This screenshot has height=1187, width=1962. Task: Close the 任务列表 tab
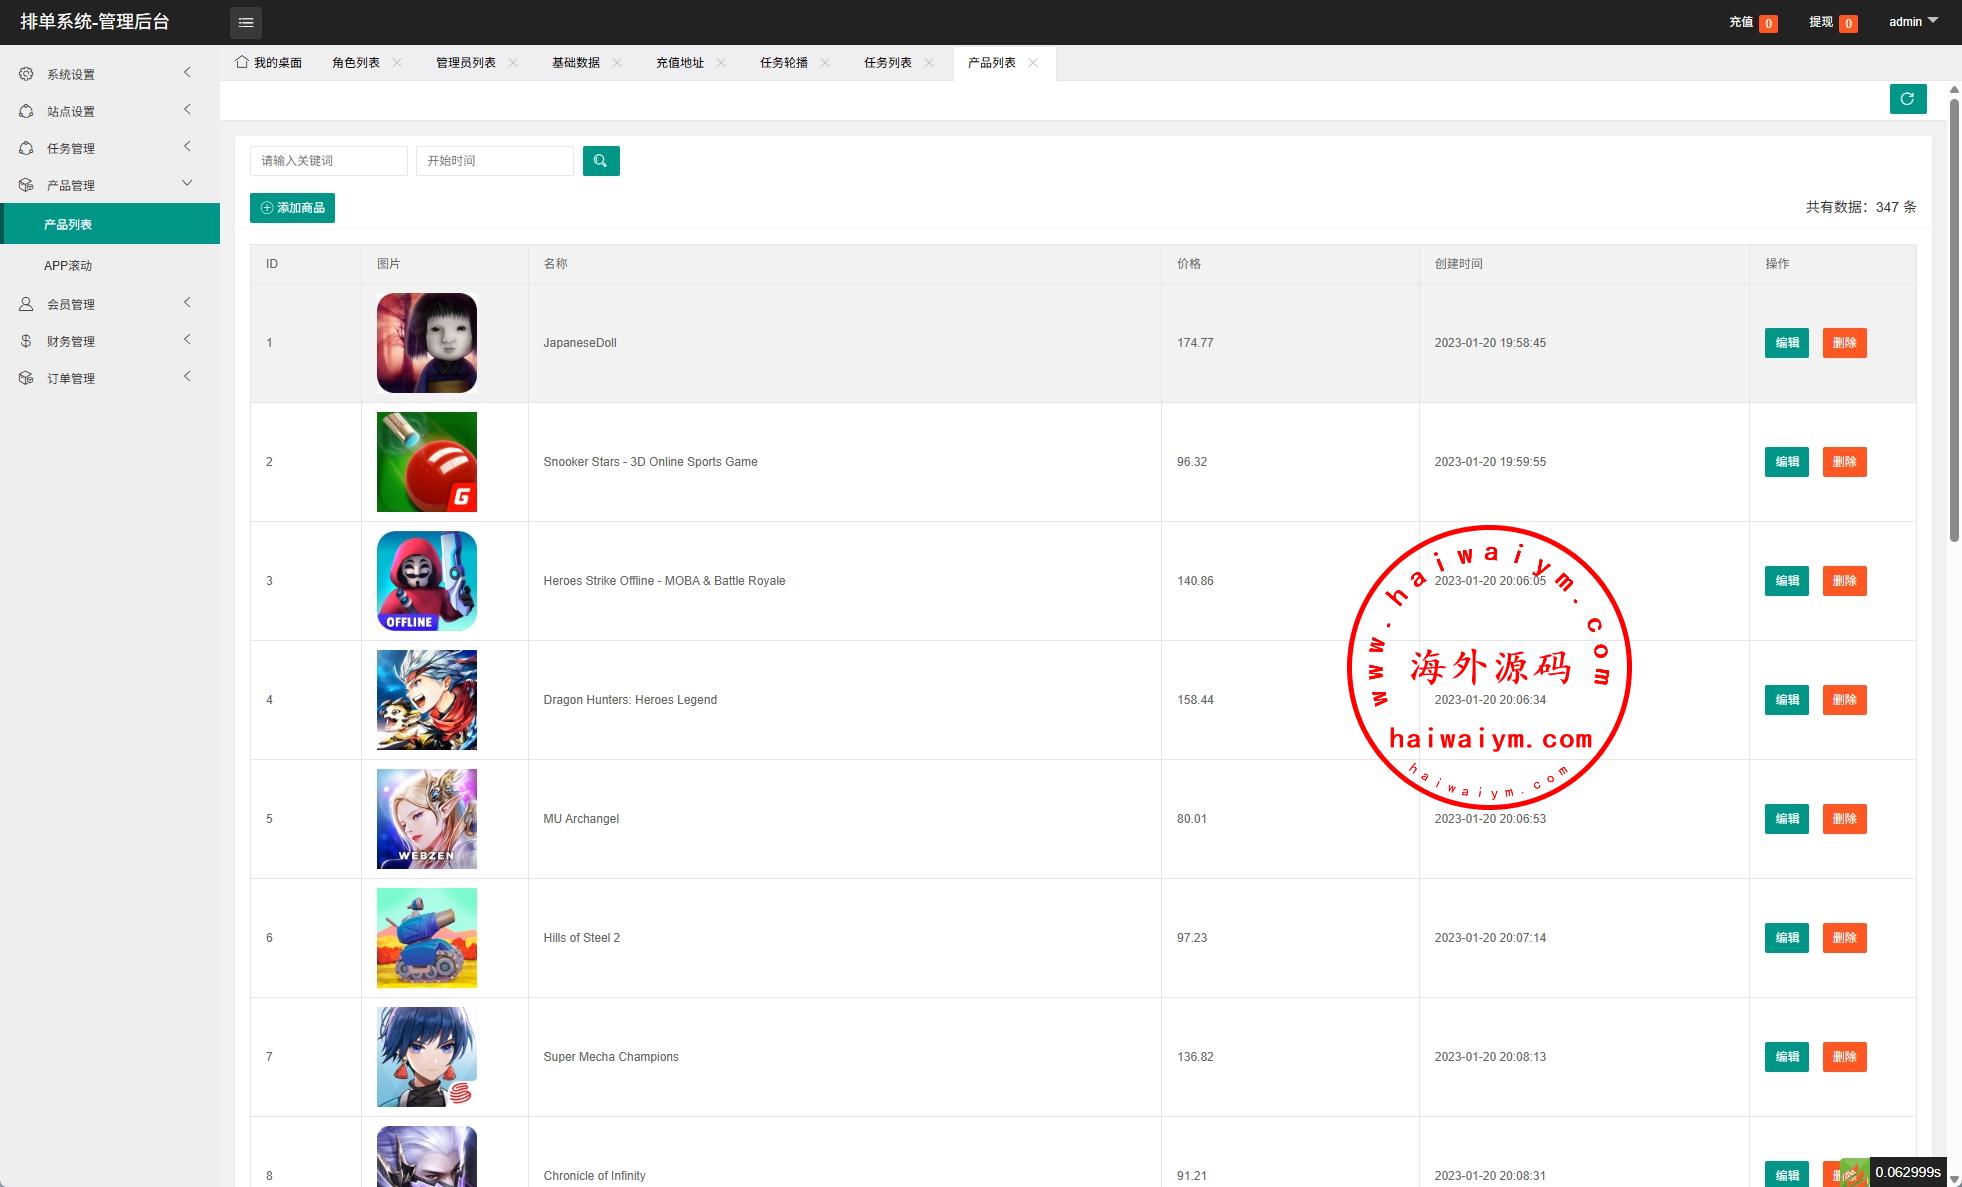[x=929, y=62]
